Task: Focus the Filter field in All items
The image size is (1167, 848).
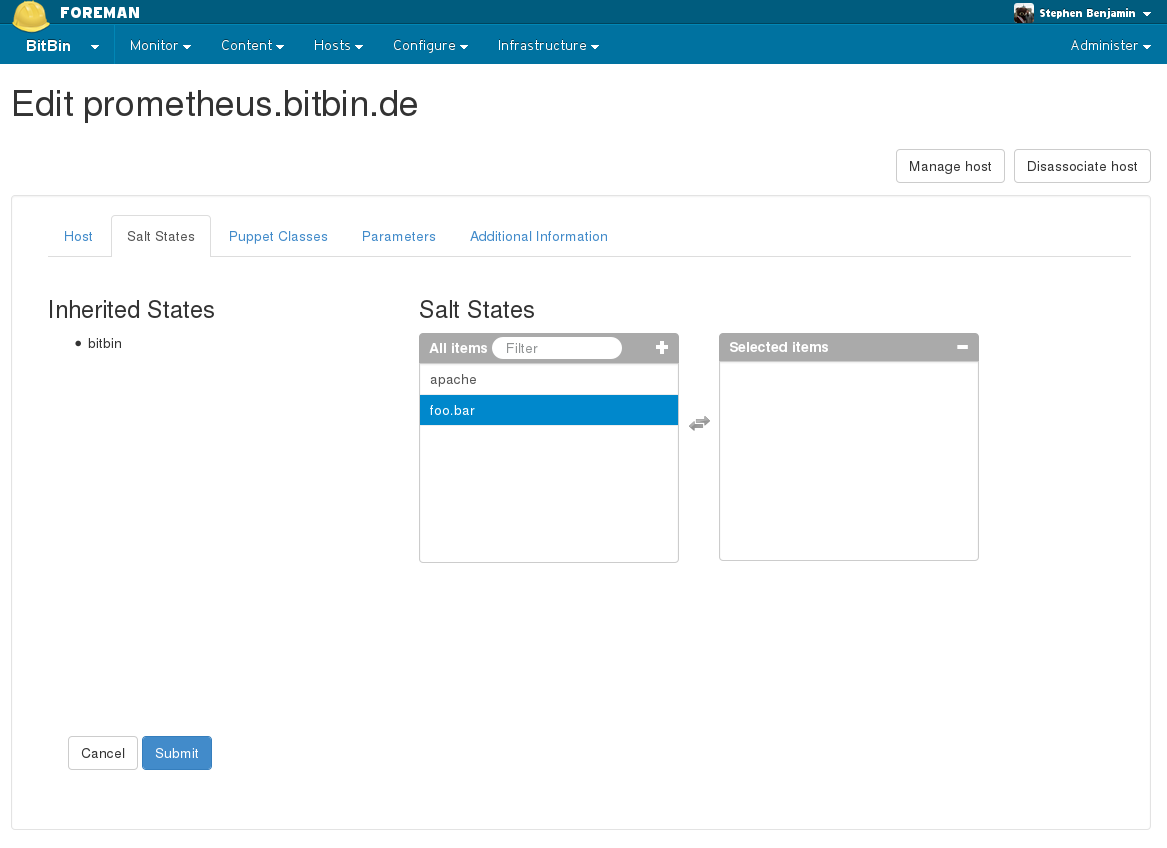Action: coord(557,348)
